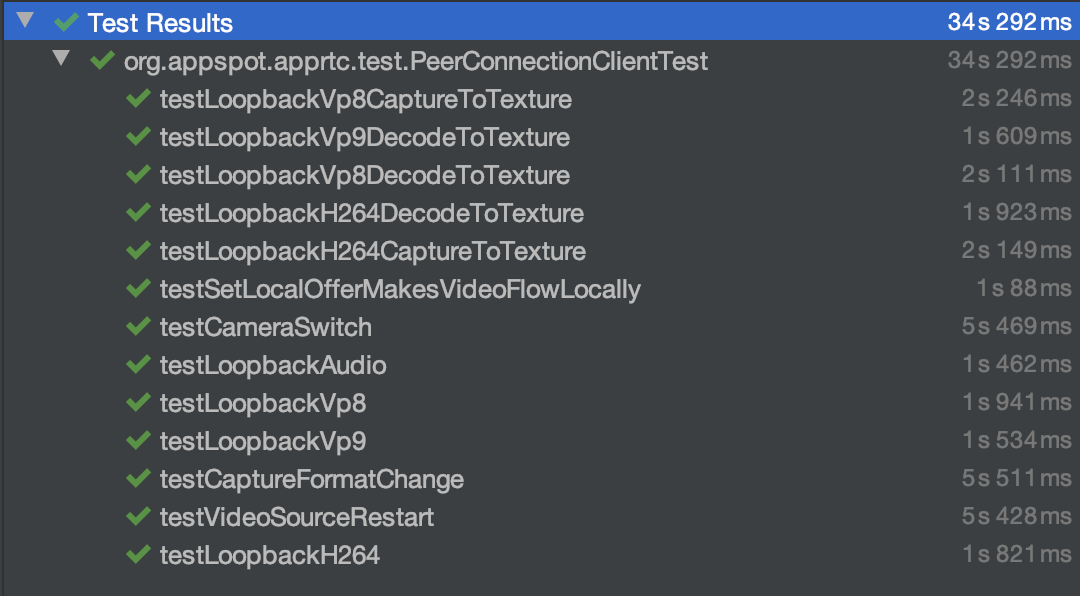Select testSetLocalOfferMakesVideoFlowLocally test
The width and height of the screenshot is (1080, 596).
tap(399, 289)
